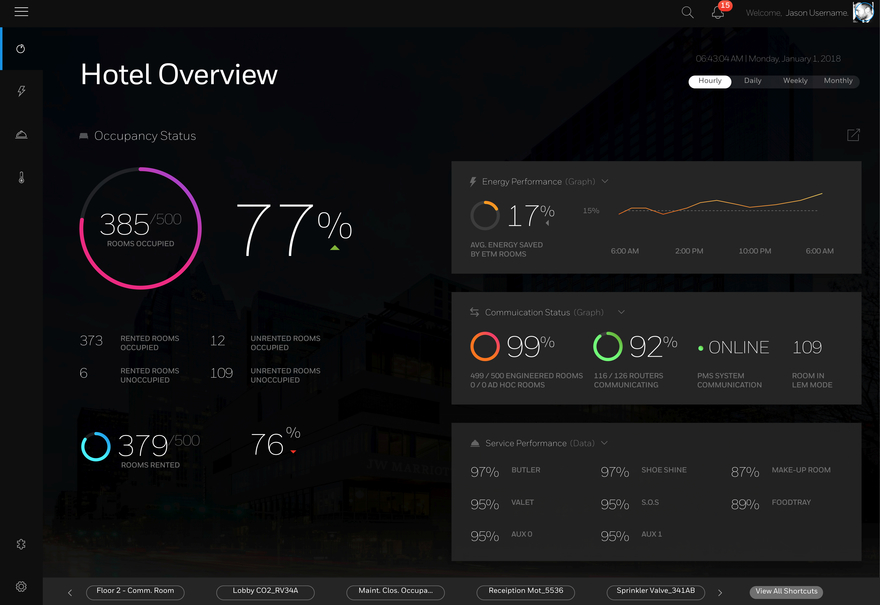
Task: Click the search magnifier icon
Action: (687, 12)
